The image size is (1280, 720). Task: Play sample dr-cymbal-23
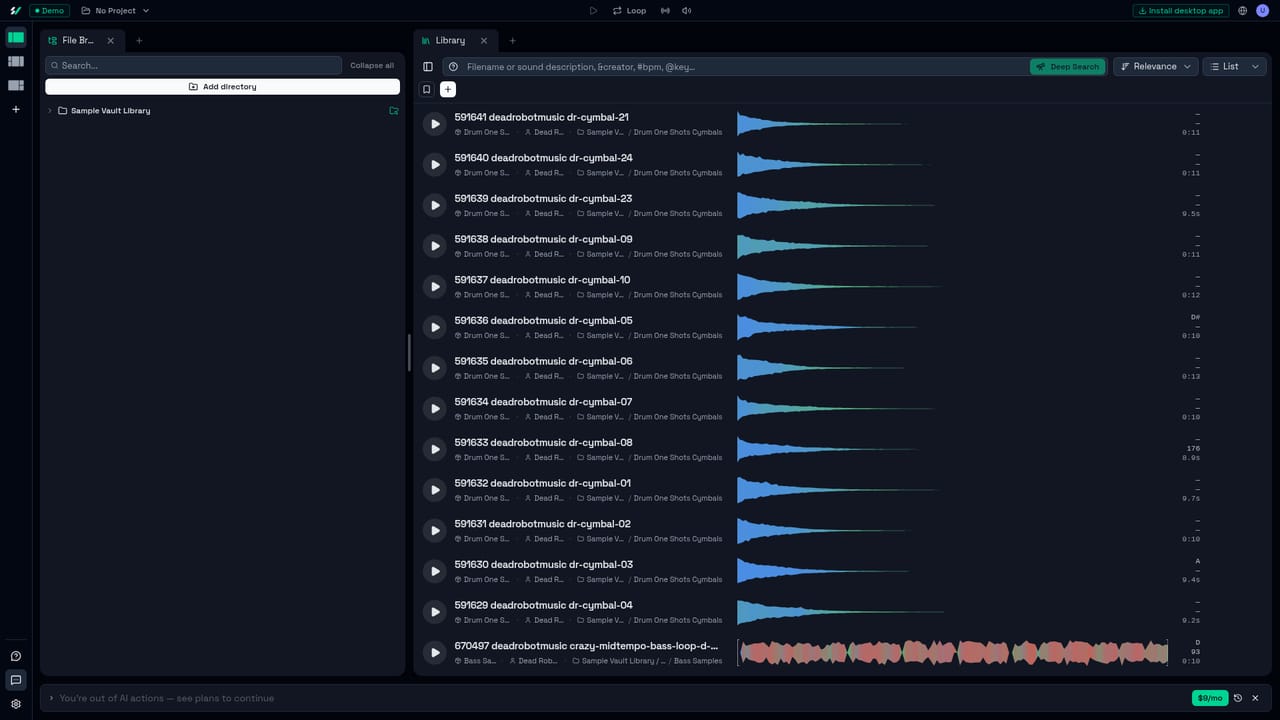click(434, 205)
